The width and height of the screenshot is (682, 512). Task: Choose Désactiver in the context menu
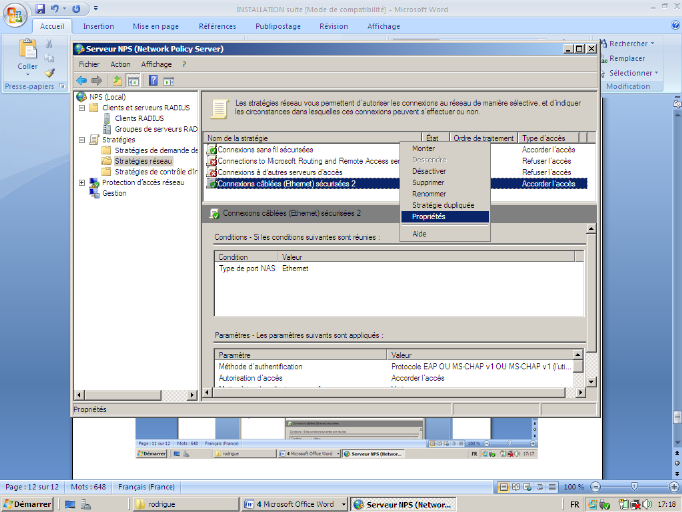click(x=429, y=171)
